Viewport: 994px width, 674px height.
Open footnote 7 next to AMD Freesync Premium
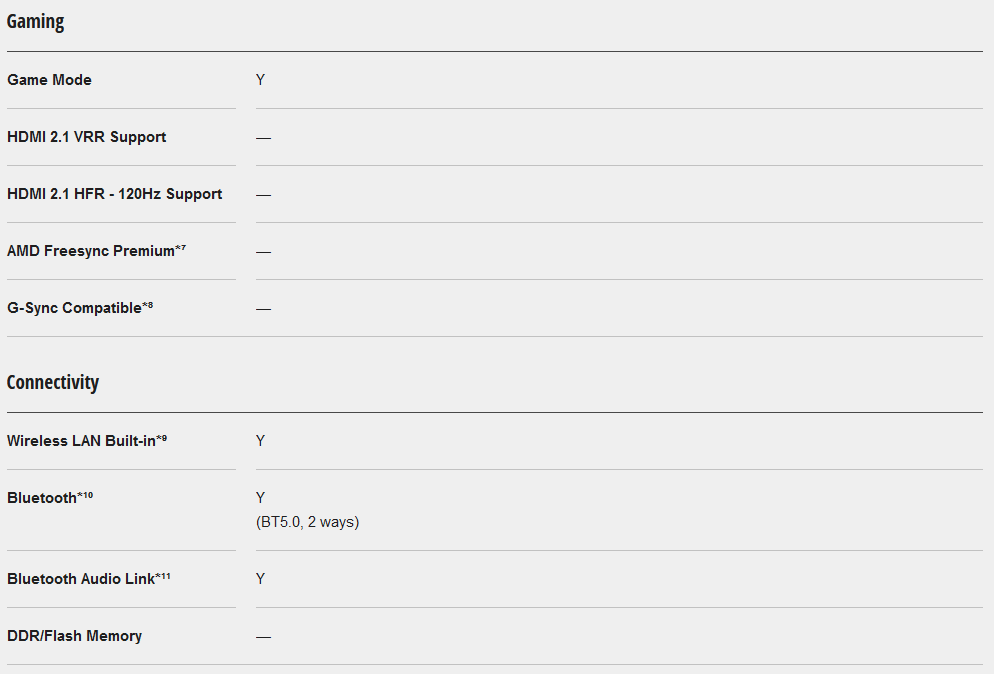pyautogui.click(x=181, y=248)
